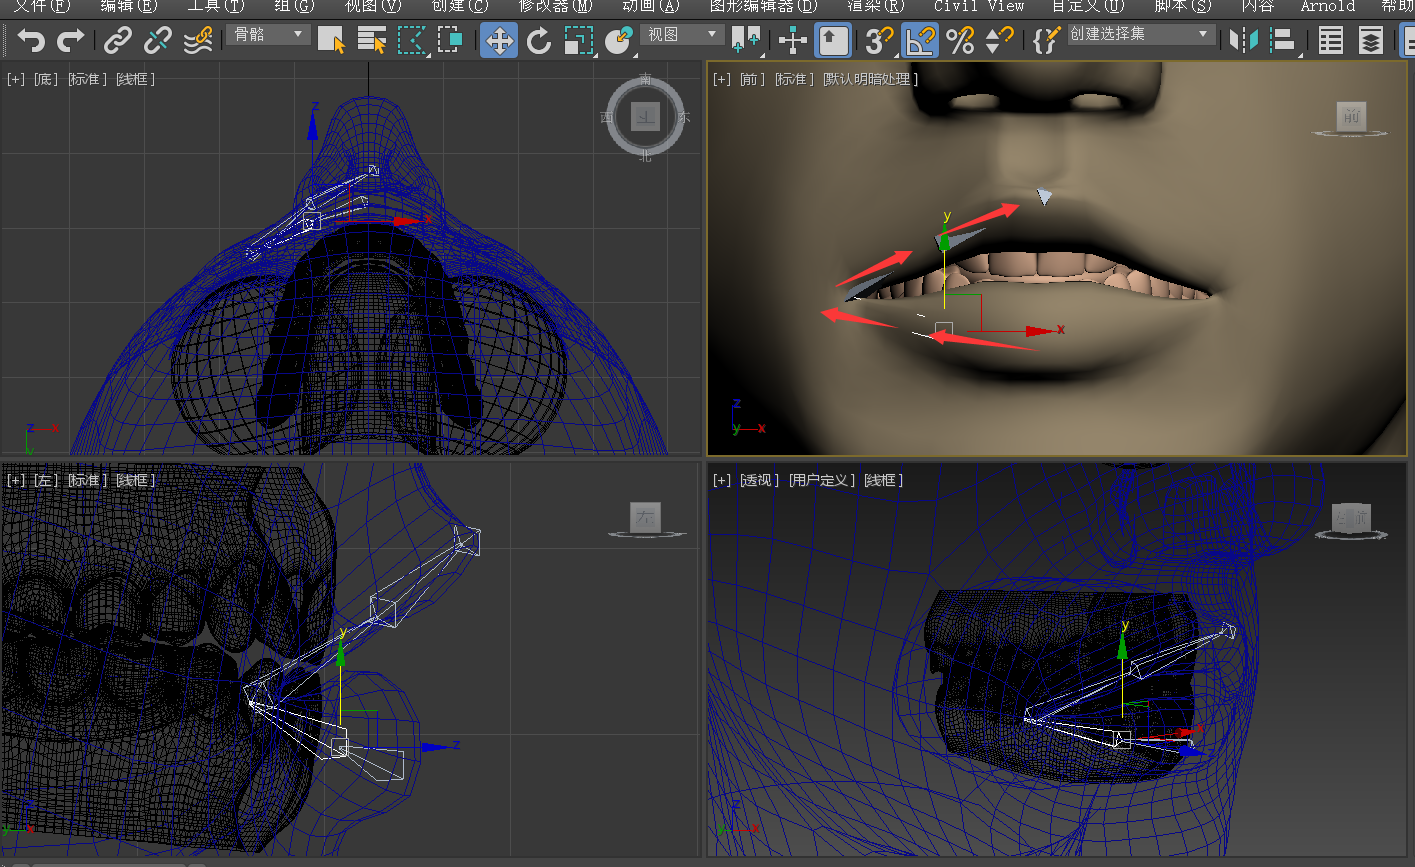Screen dimensions: 1415x867
Task: Switch to the Select and Rotate tool
Action: 539,41
